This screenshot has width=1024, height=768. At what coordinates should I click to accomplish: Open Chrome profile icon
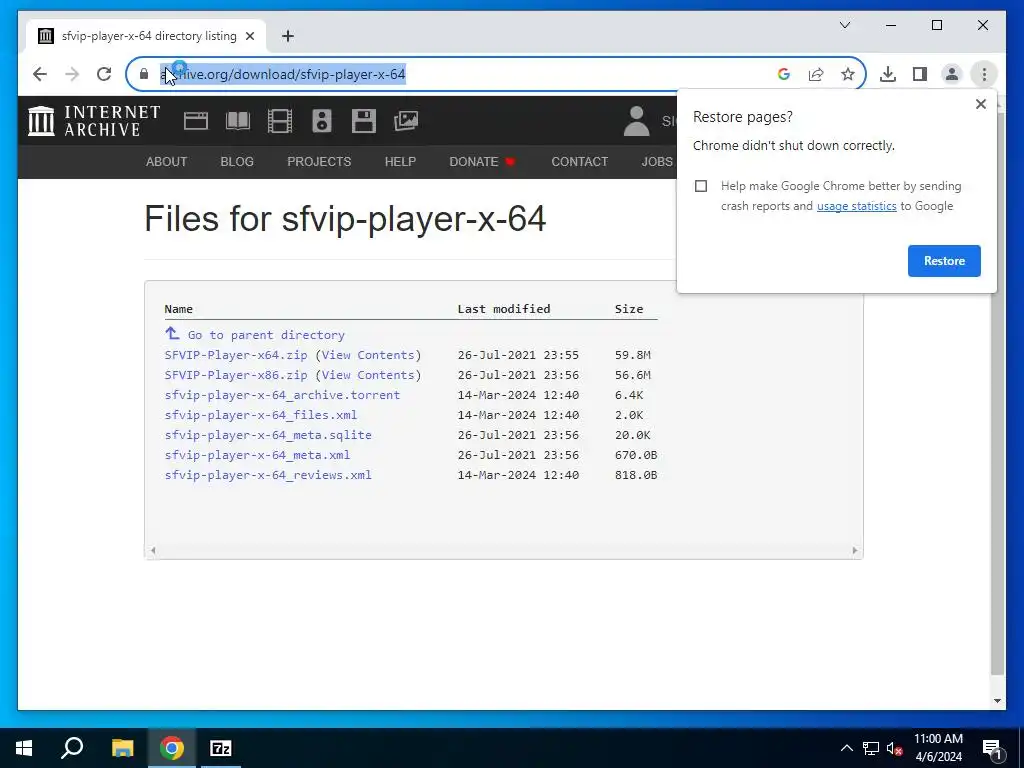(952, 74)
